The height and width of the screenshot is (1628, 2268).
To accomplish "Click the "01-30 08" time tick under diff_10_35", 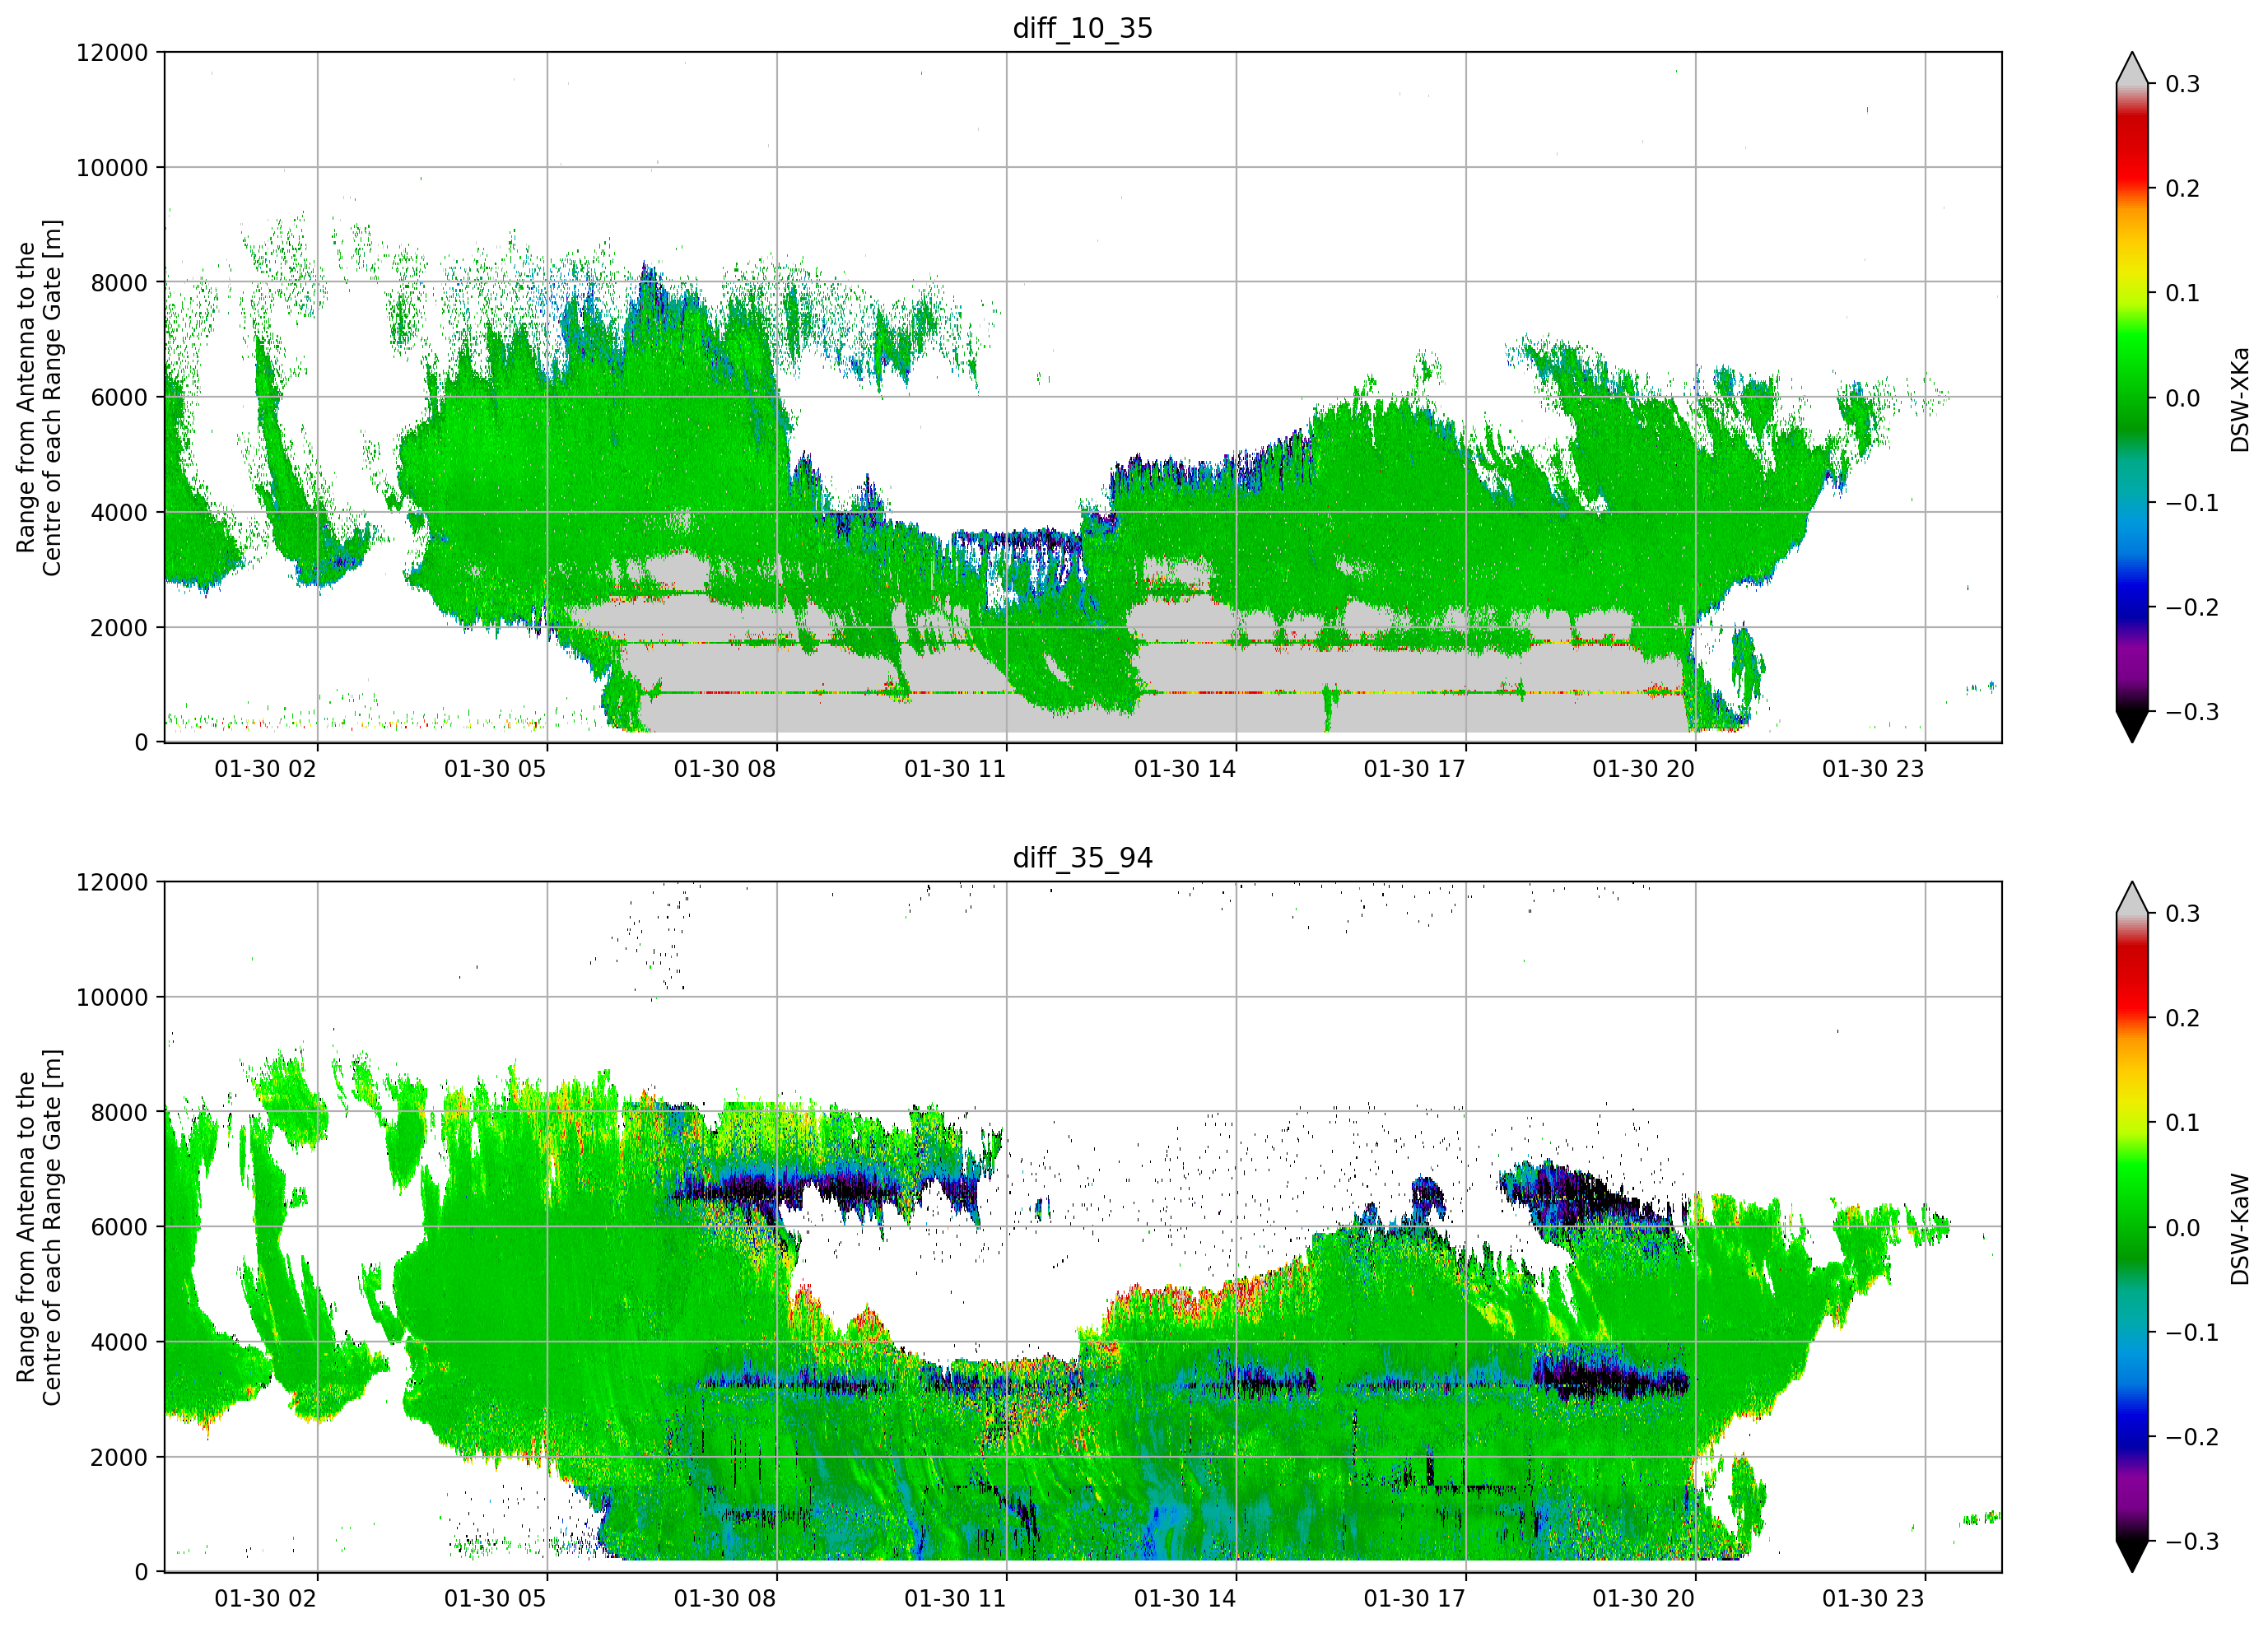I will pos(725,769).
